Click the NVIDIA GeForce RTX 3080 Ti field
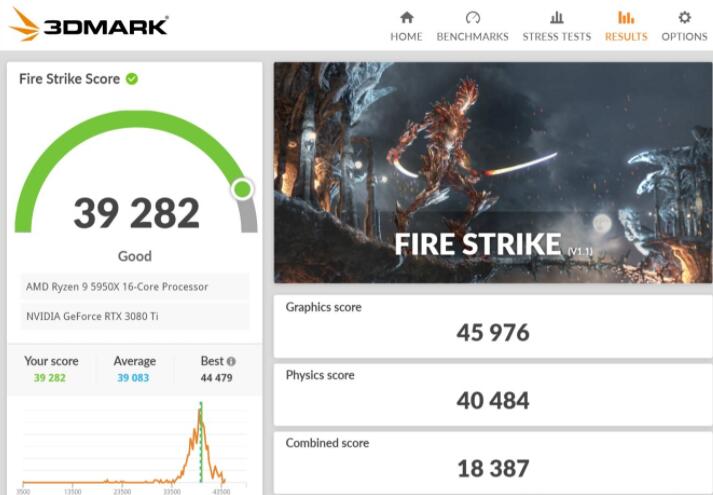This screenshot has height=495, width=713. (135, 317)
